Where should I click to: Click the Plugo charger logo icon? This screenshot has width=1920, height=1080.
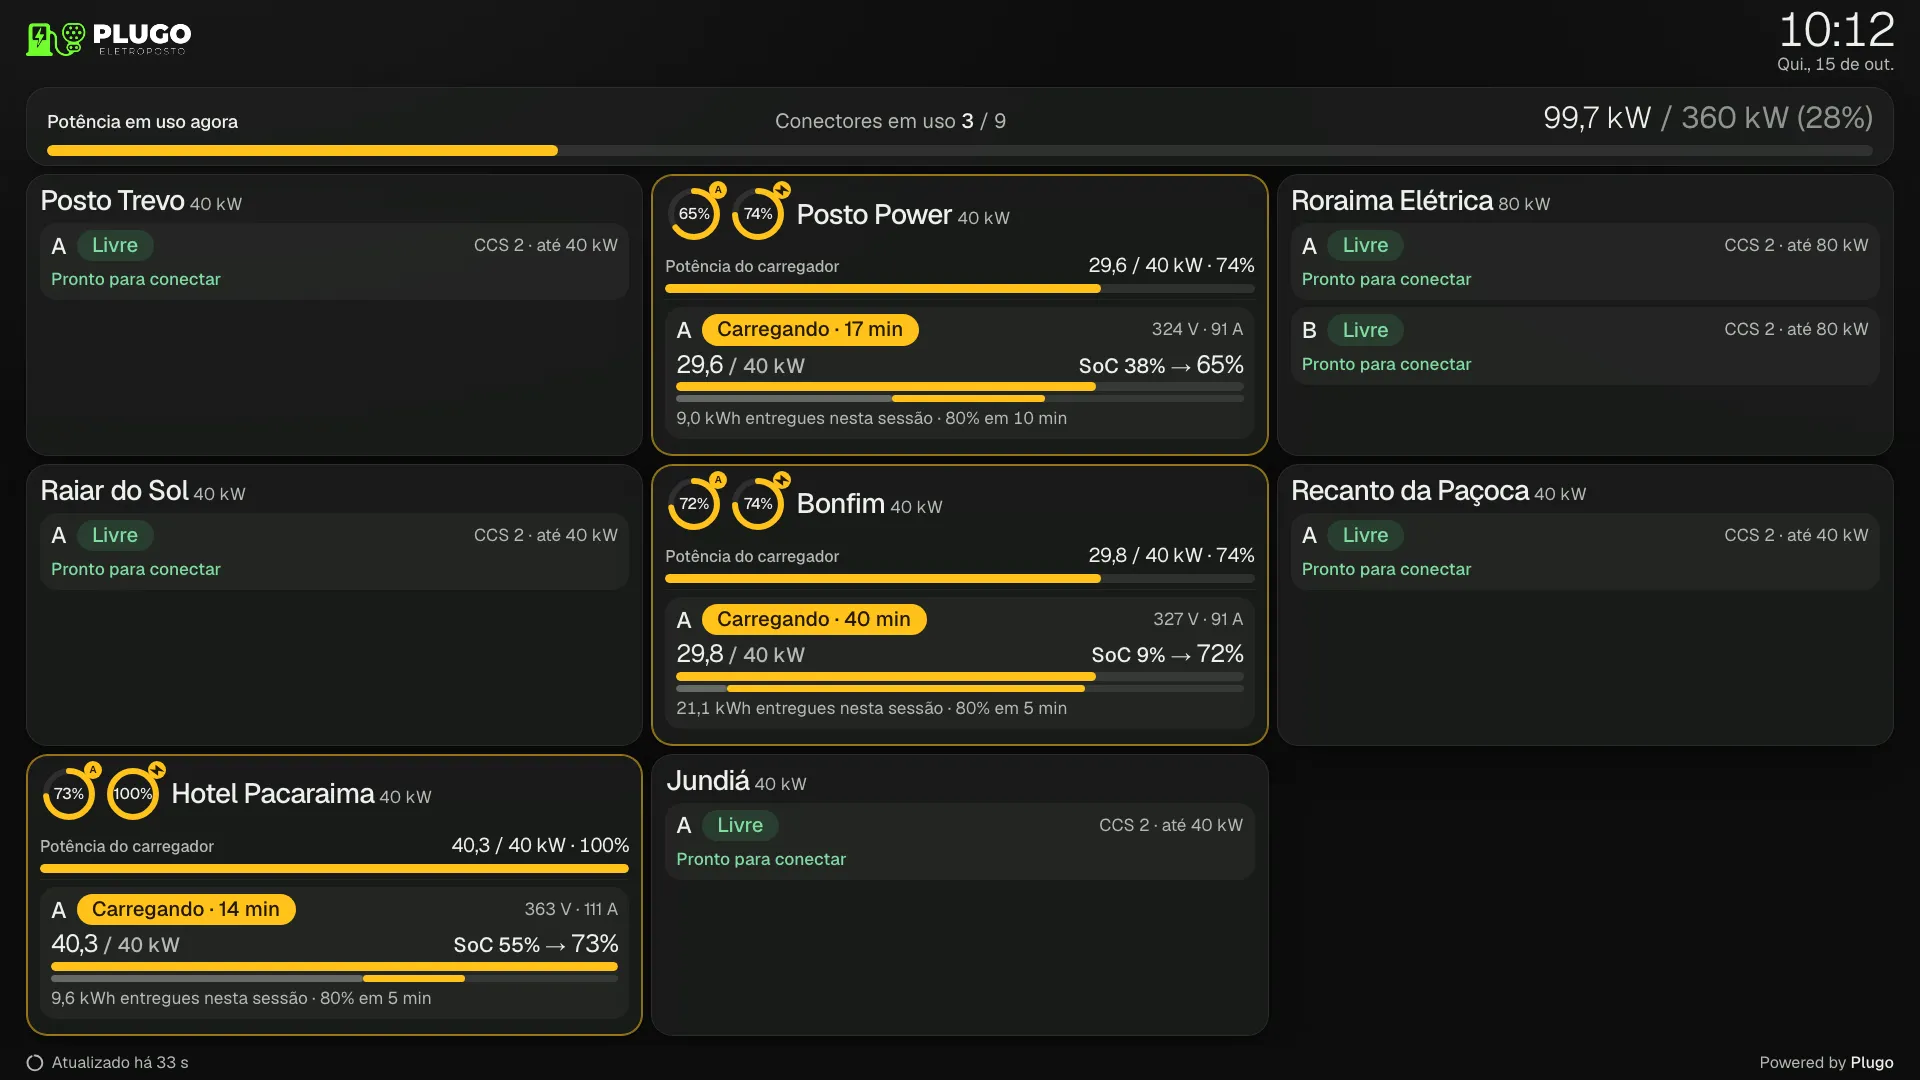click(x=55, y=39)
